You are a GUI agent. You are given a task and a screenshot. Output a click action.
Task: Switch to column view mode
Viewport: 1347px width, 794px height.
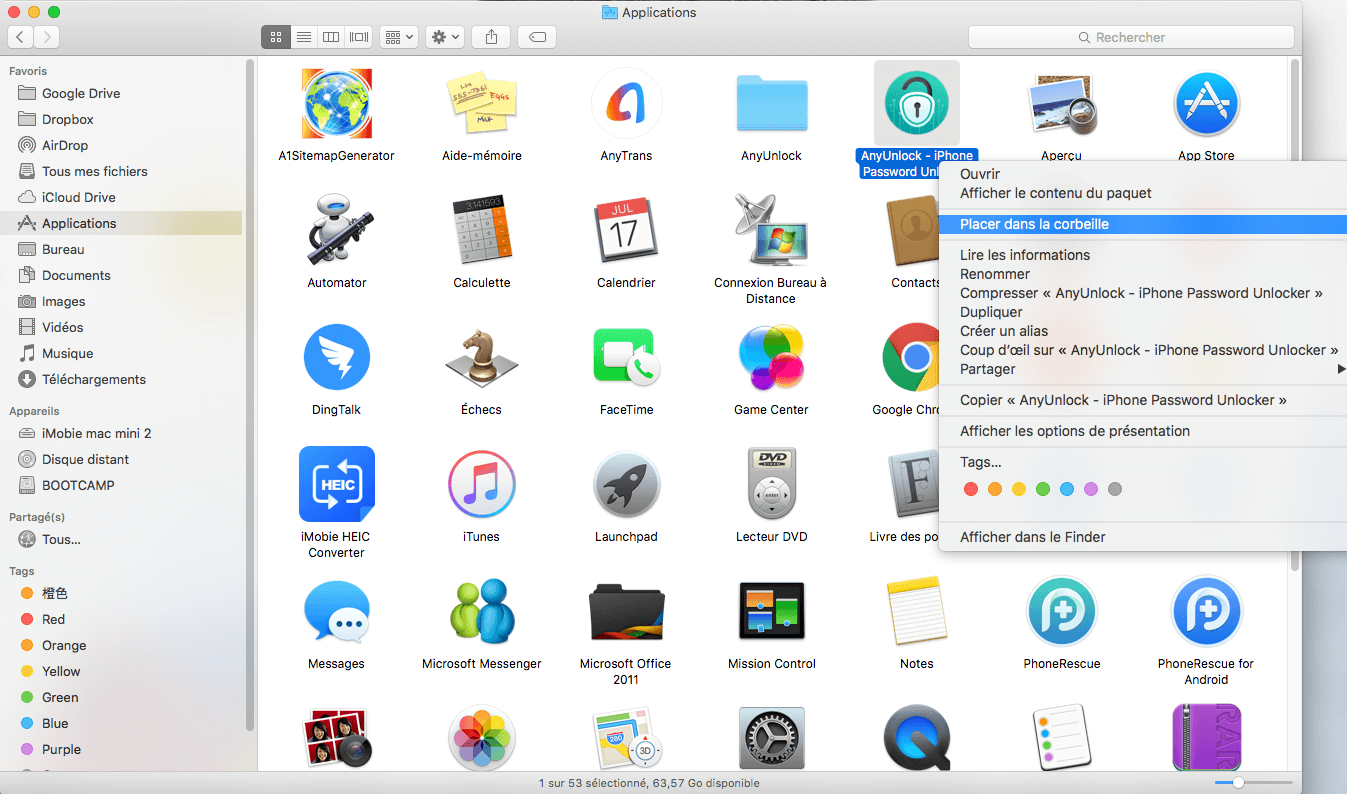331,37
